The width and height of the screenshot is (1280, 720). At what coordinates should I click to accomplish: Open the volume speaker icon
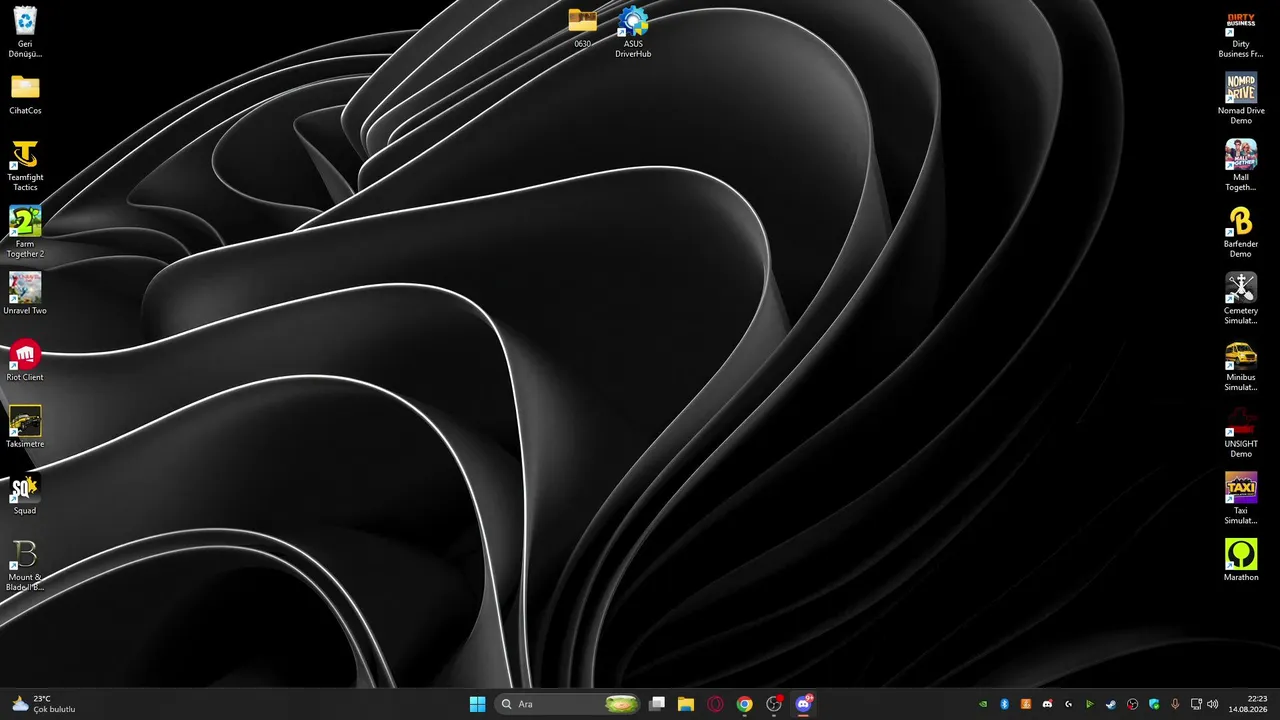click(1213, 704)
